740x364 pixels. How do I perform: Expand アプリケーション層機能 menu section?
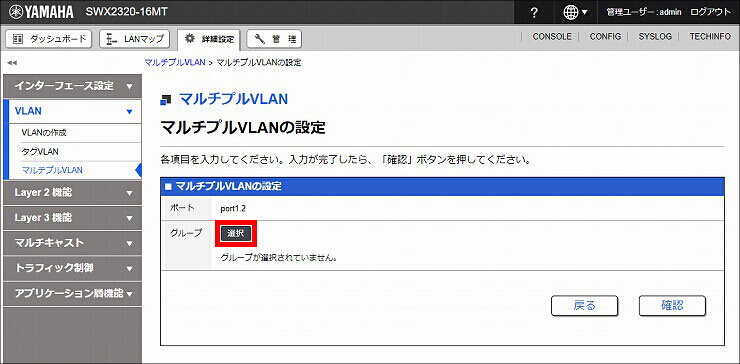72,293
